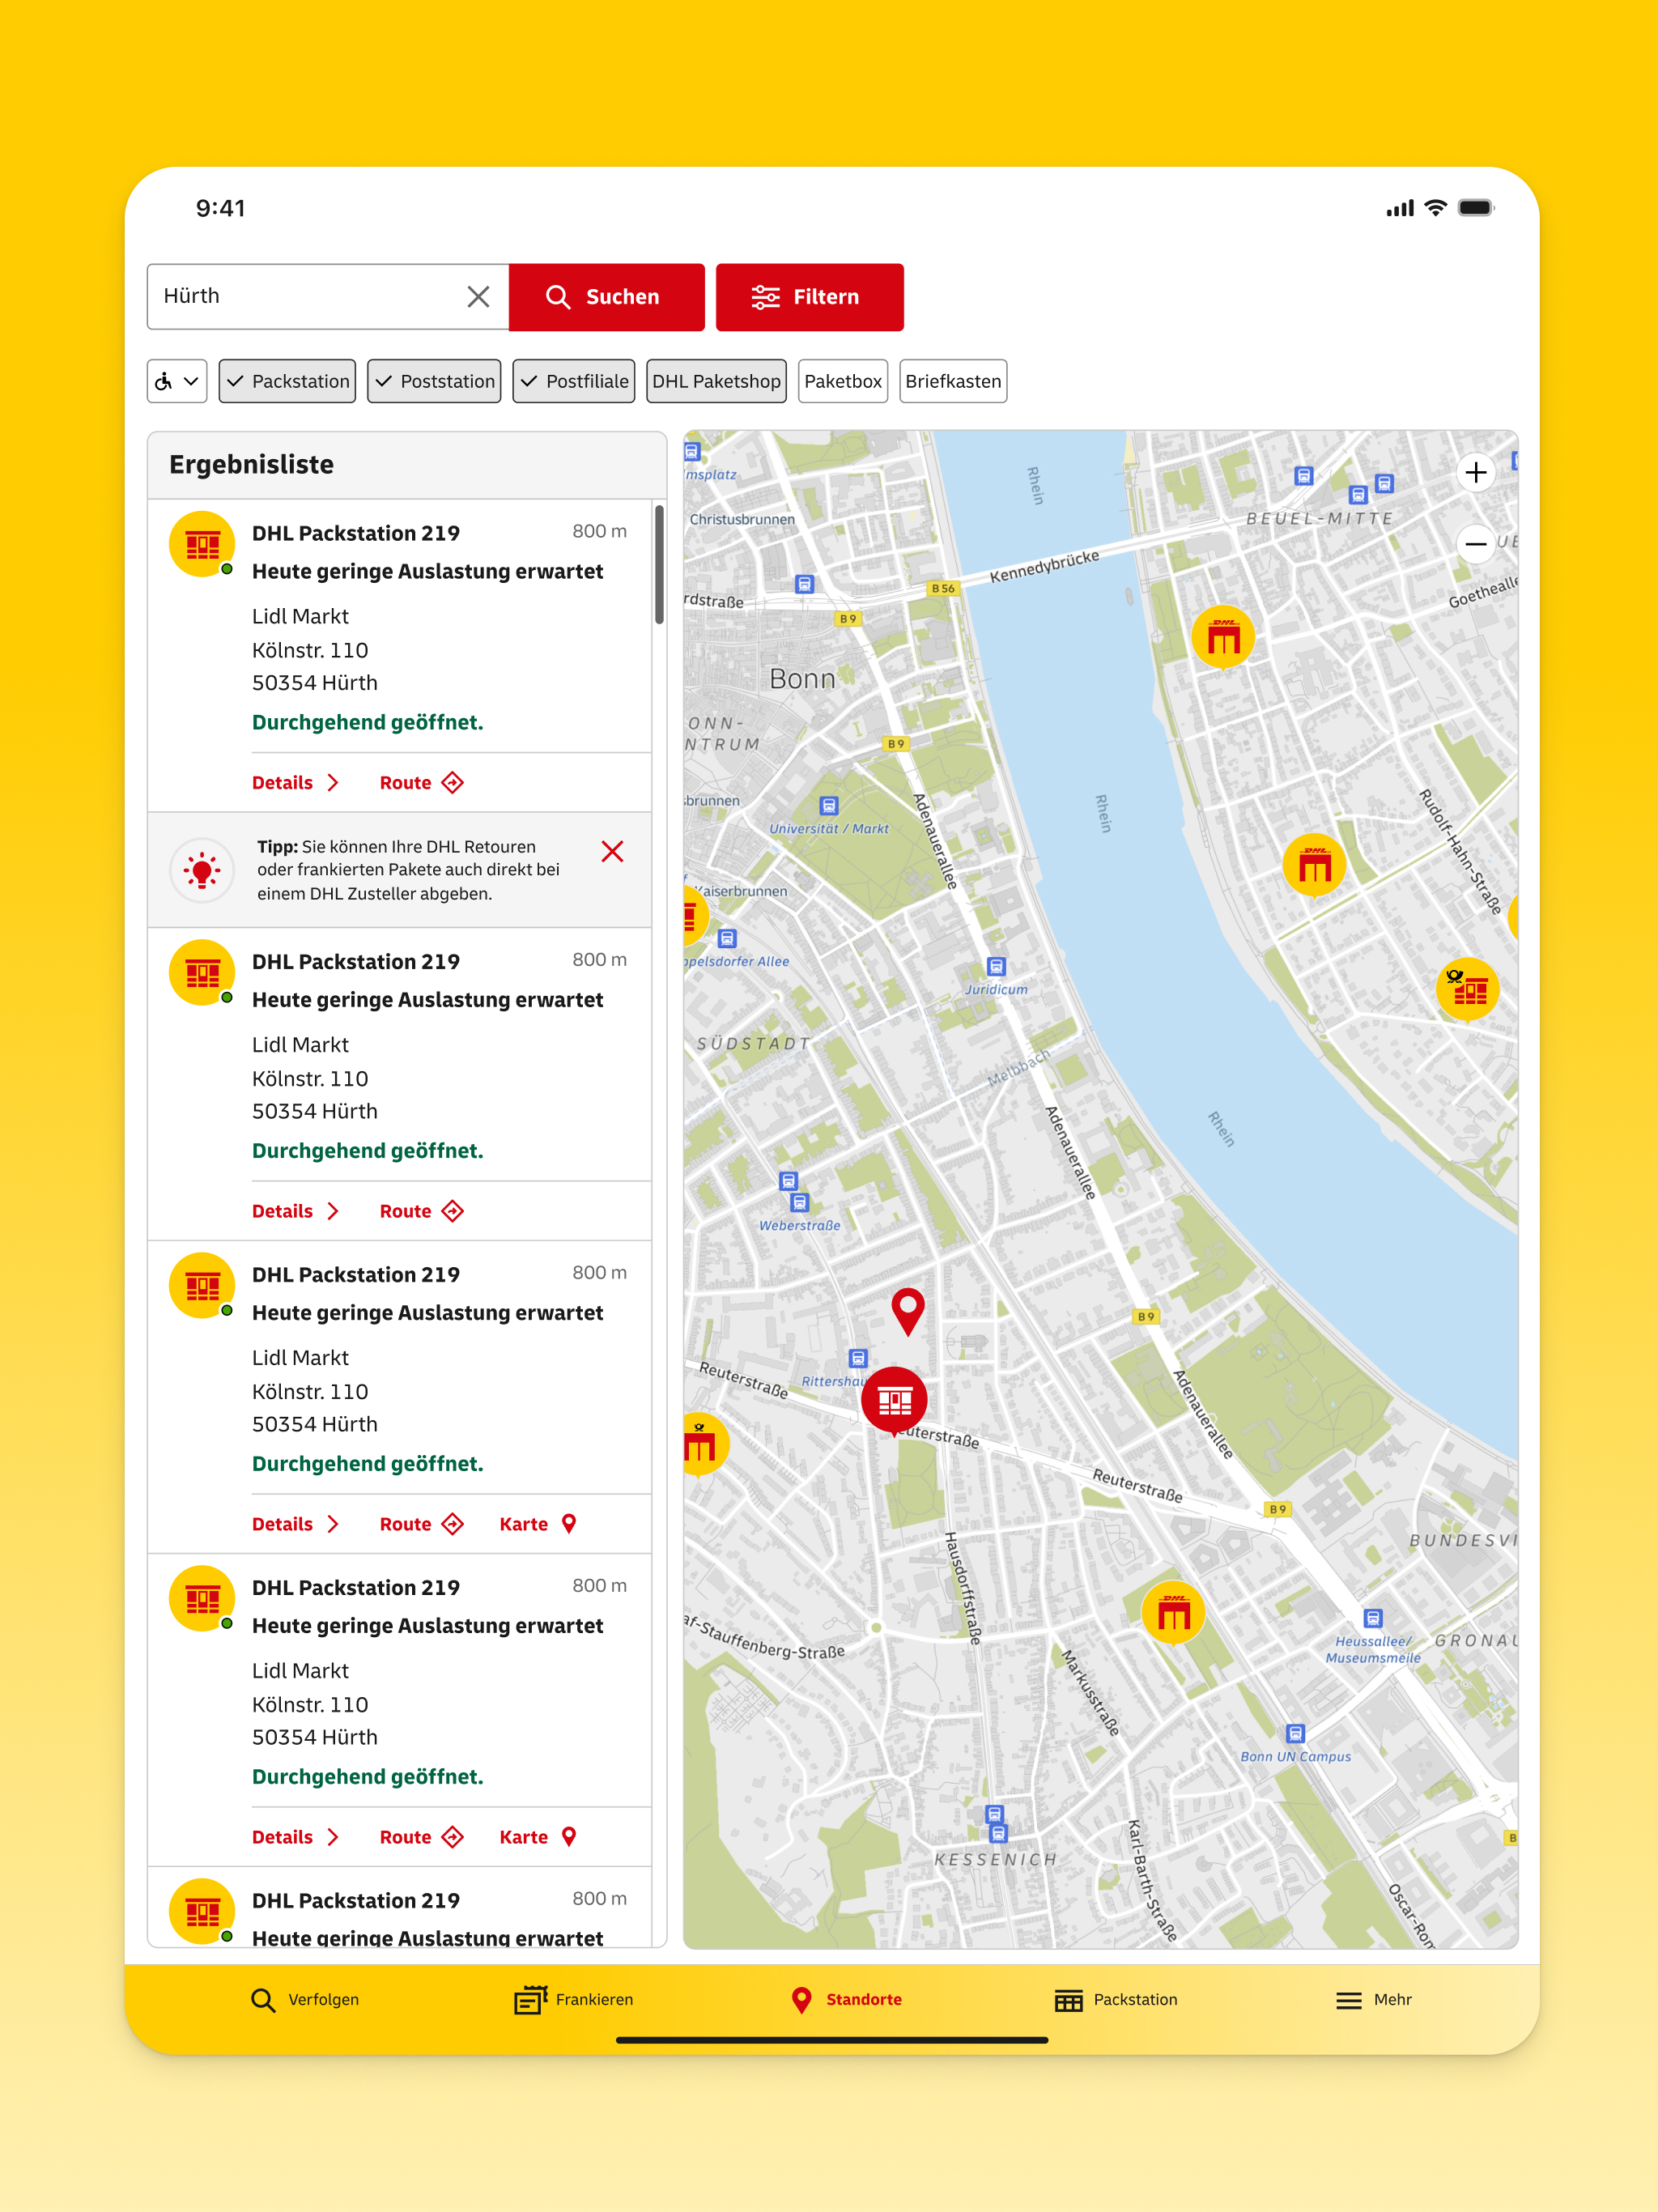Click the Suchen search button

pyautogui.click(x=606, y=297)
